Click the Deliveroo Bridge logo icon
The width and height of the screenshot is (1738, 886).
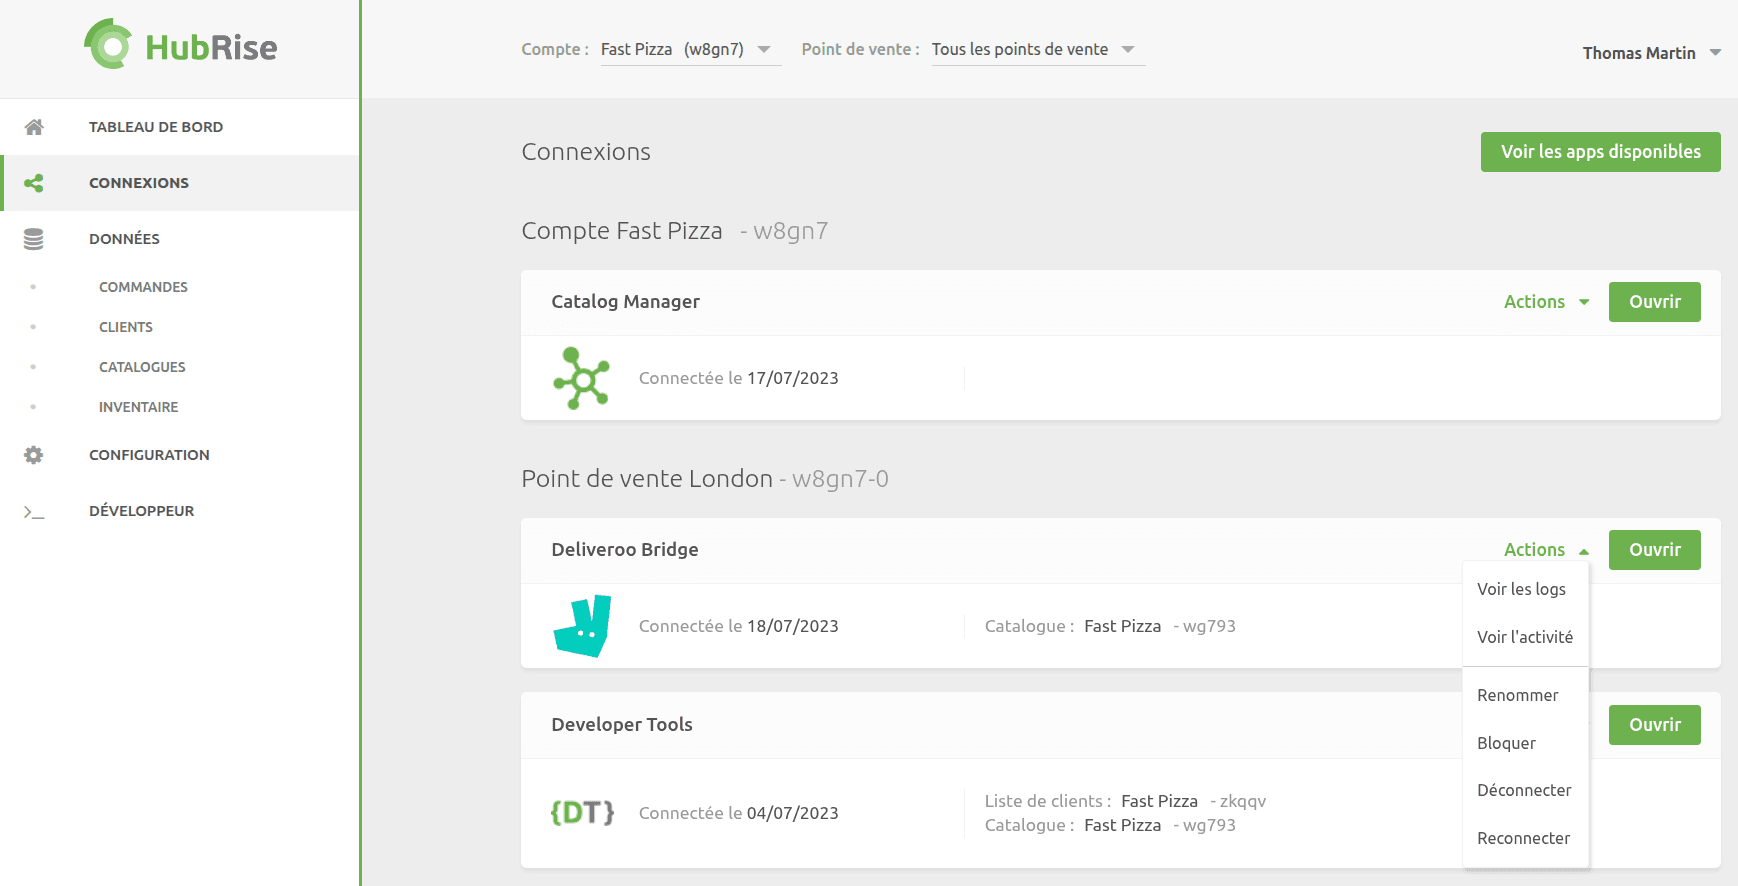tap(582, 626)
